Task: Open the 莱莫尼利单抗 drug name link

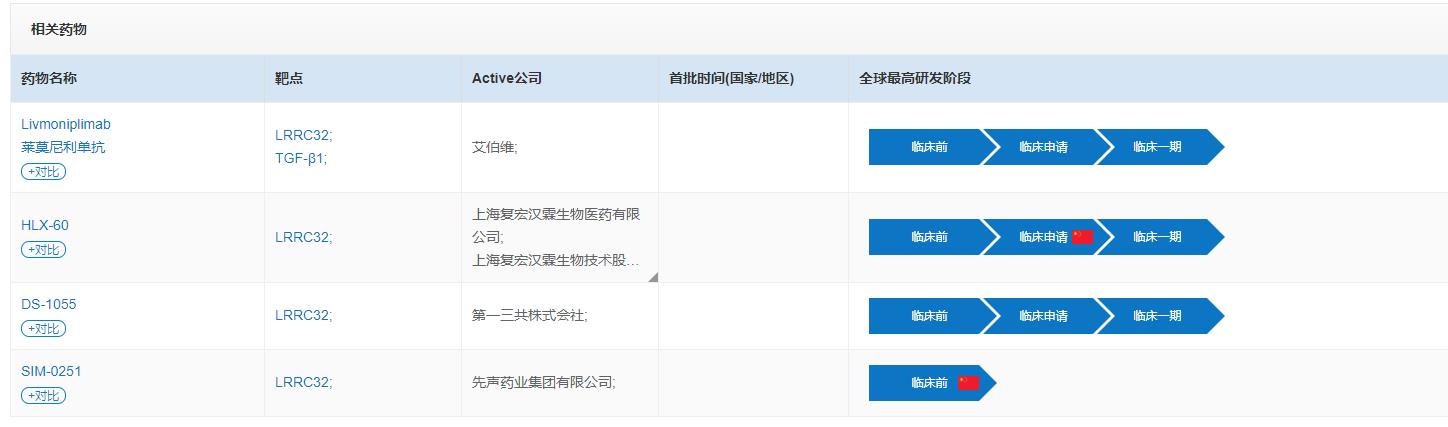Action: pyautogui.click(x=63, y=147)
